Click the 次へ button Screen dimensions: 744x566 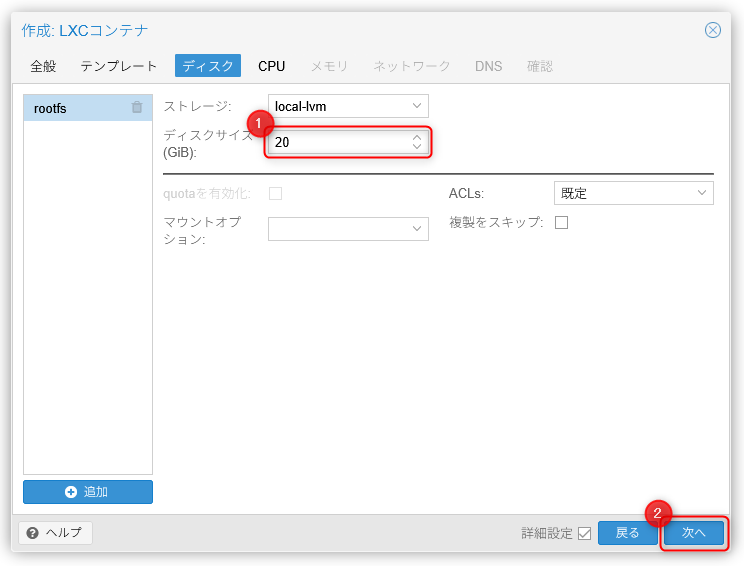(x=694, y=533)
